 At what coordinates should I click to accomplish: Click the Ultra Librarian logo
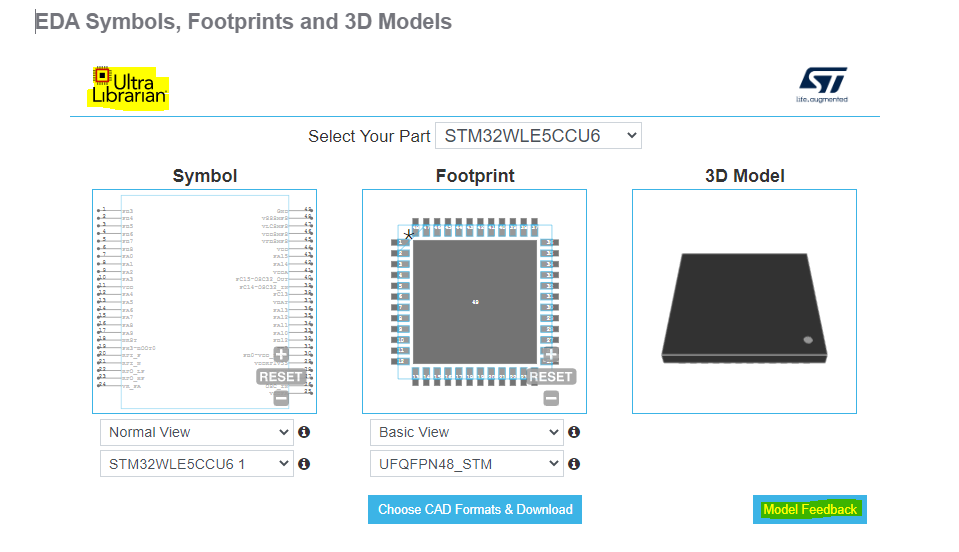pos(128,88)
